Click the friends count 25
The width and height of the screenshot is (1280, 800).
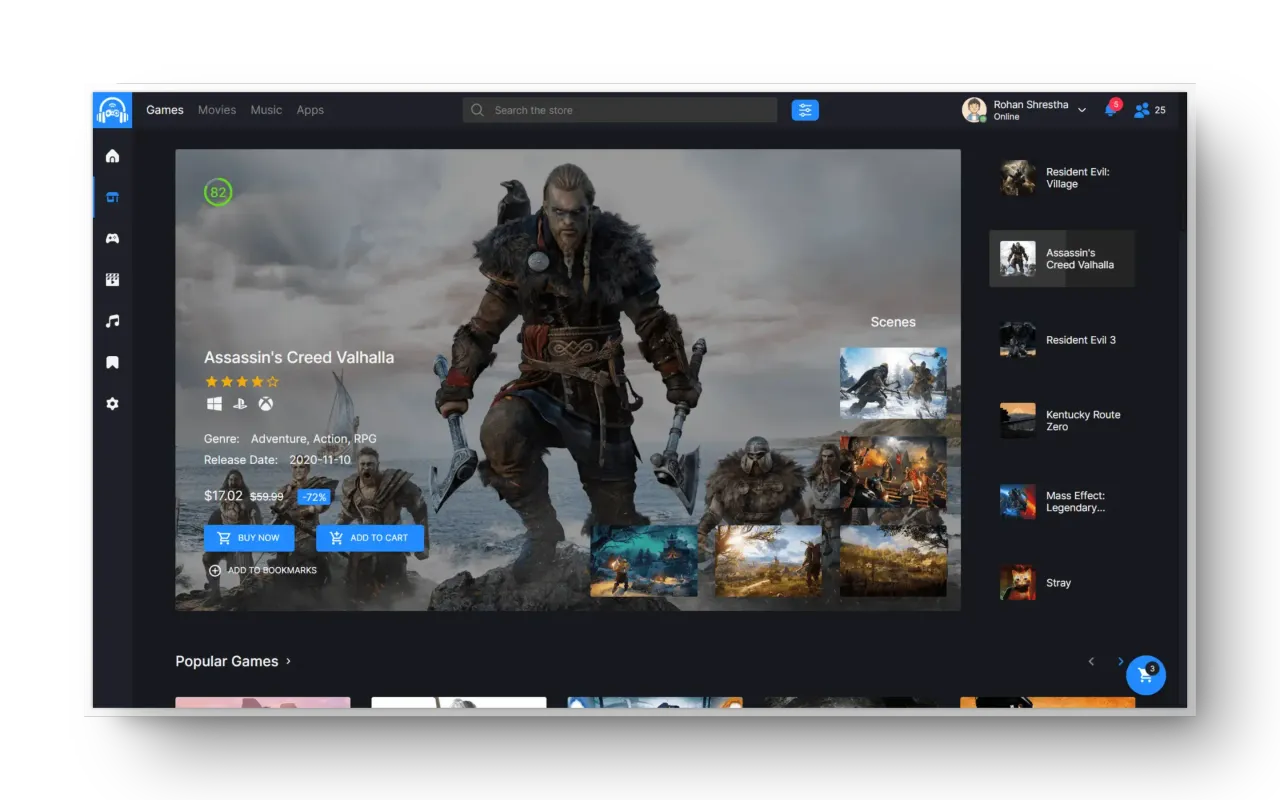(x=1160, y=110)
